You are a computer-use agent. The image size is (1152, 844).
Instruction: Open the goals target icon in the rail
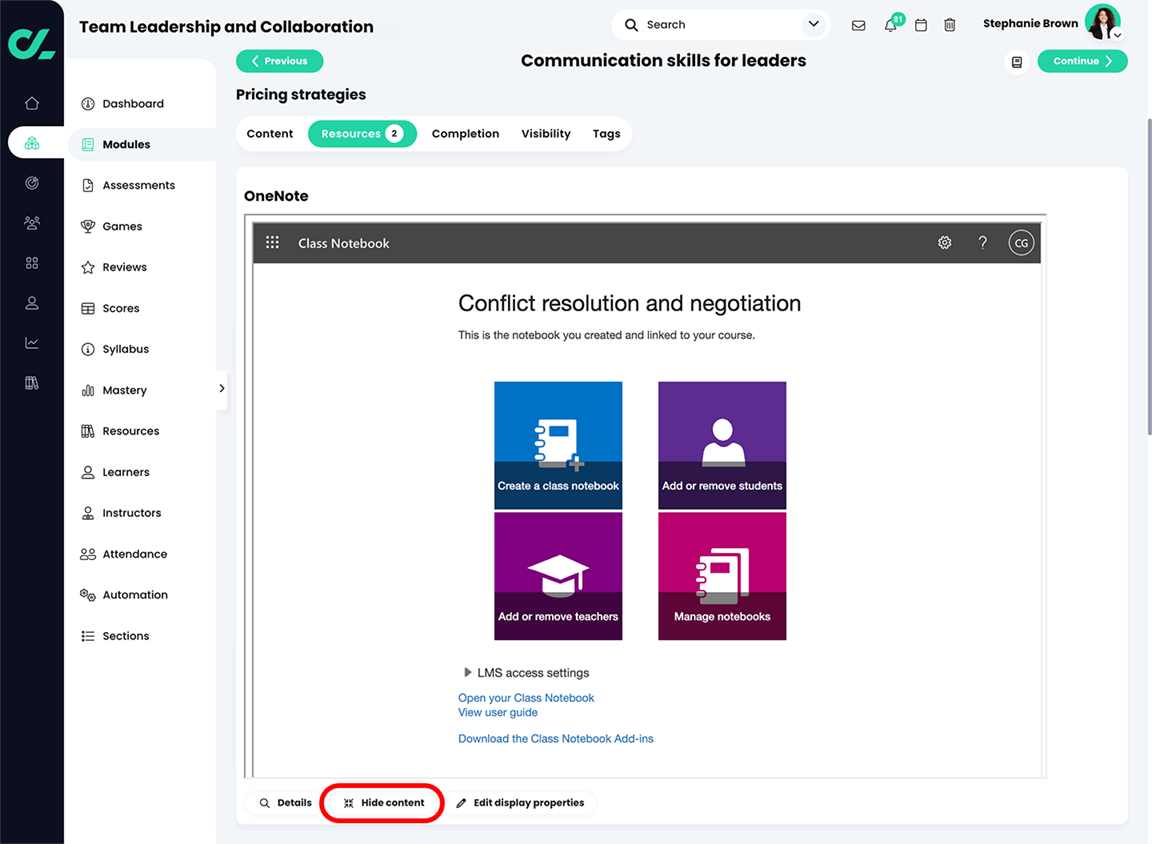[x=32, y=183]
